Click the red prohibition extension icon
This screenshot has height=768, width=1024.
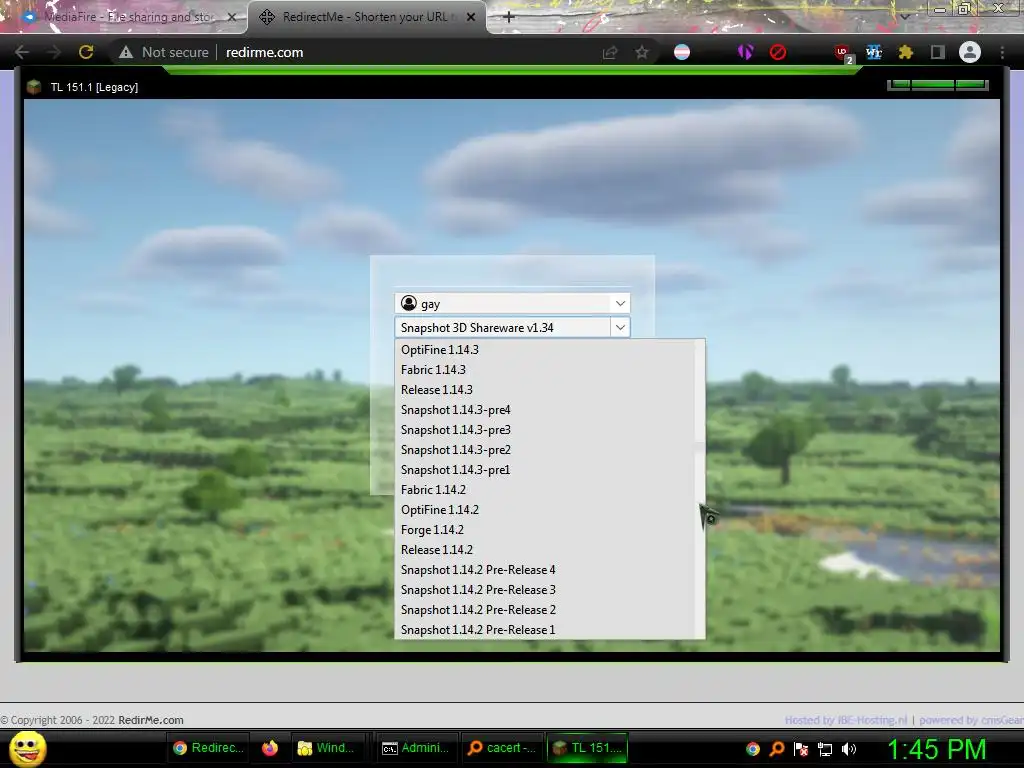[778, 52]
